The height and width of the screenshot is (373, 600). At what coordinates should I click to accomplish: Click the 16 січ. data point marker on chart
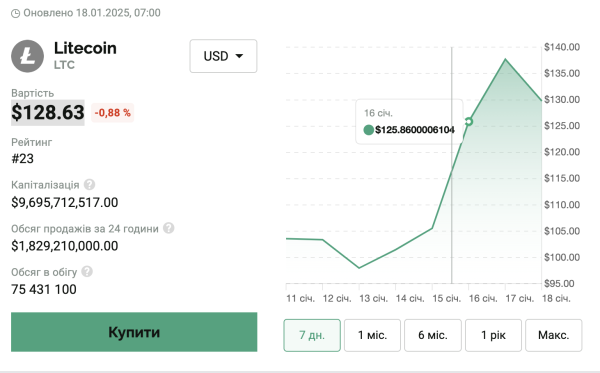coord(468,122)
